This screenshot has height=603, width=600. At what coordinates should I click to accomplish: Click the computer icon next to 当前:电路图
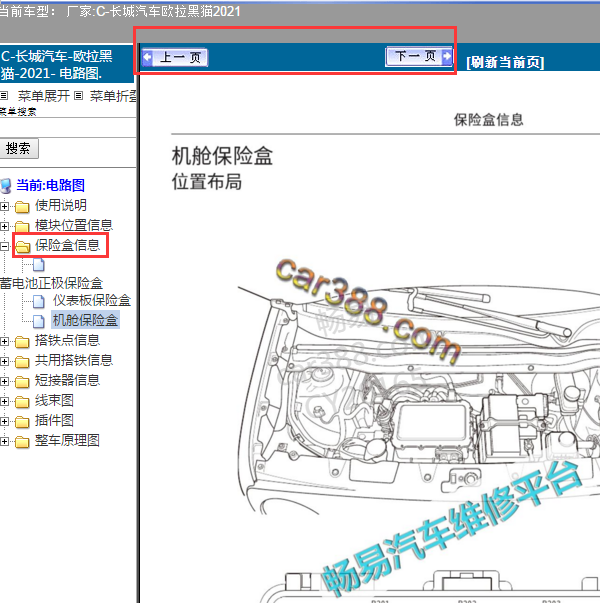tap(6, 186)
